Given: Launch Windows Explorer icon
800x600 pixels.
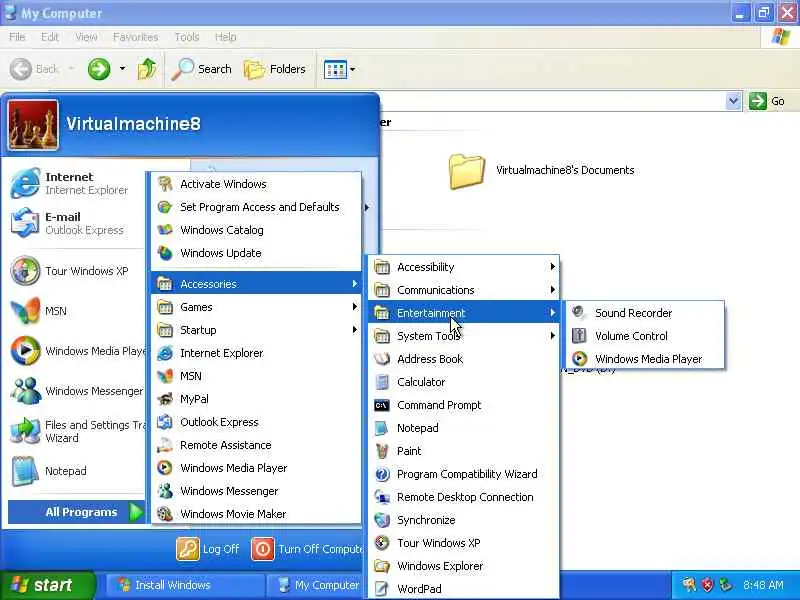Looking at the screenshot, I should [x=382, y=566].
